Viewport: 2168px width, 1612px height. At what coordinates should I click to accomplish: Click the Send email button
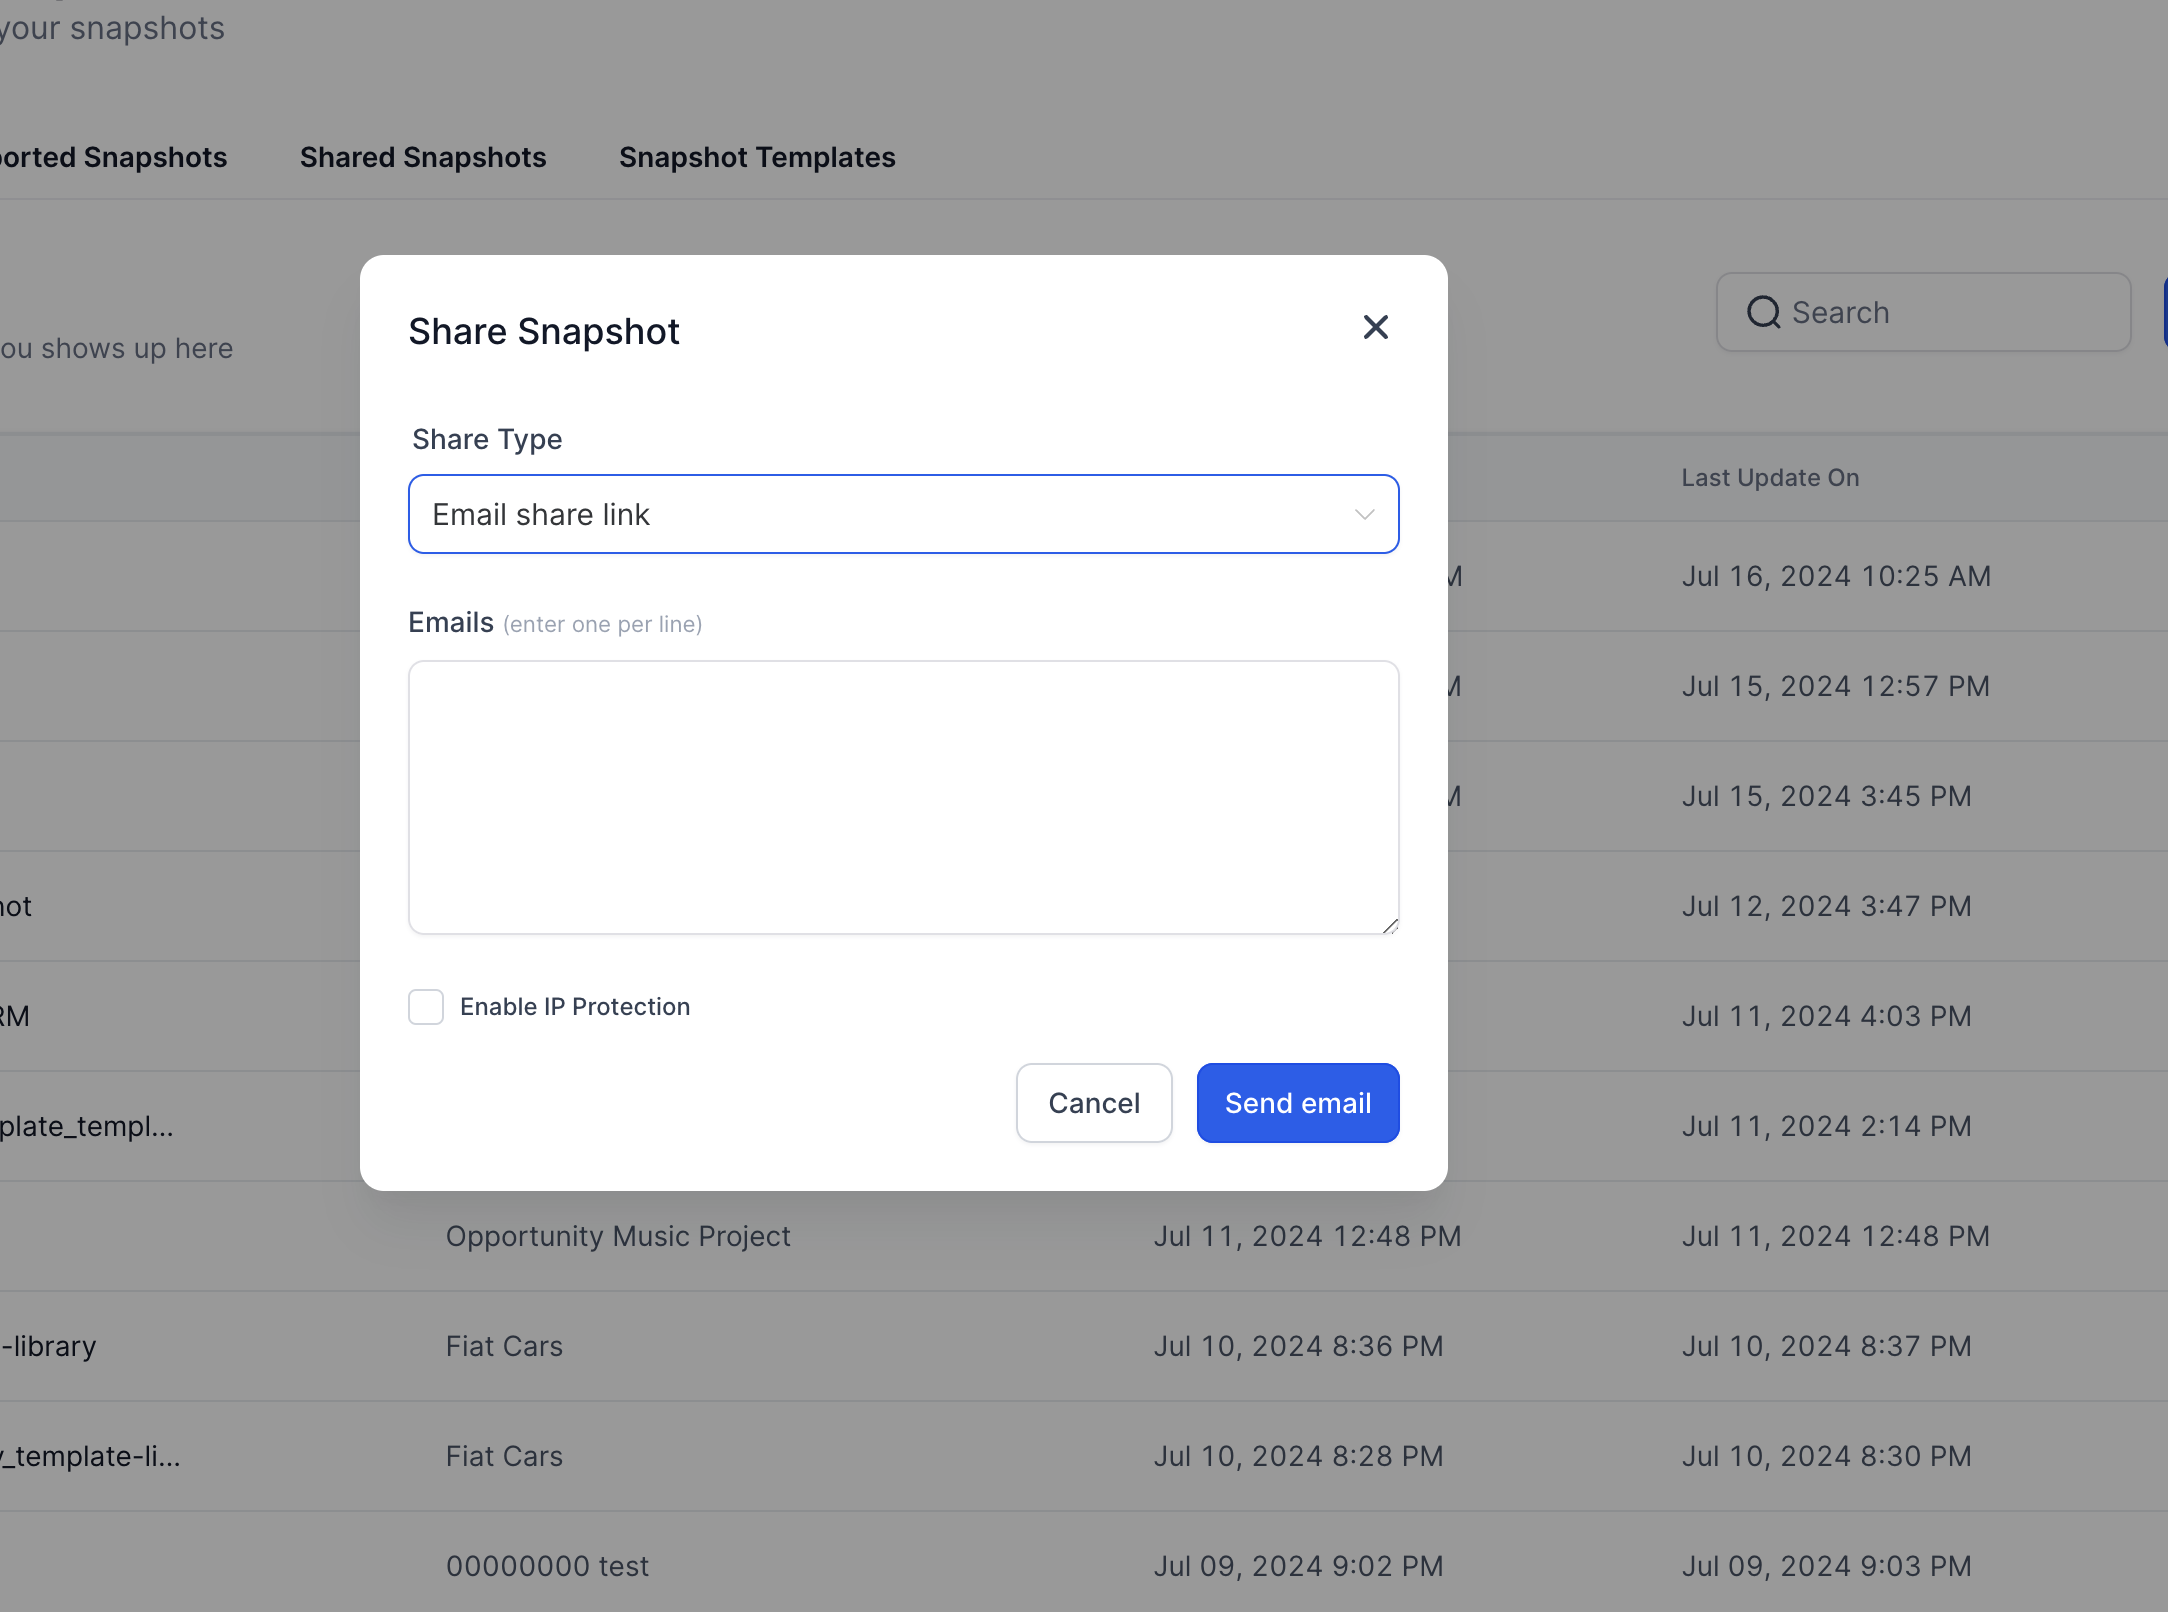[1297, 1103]
